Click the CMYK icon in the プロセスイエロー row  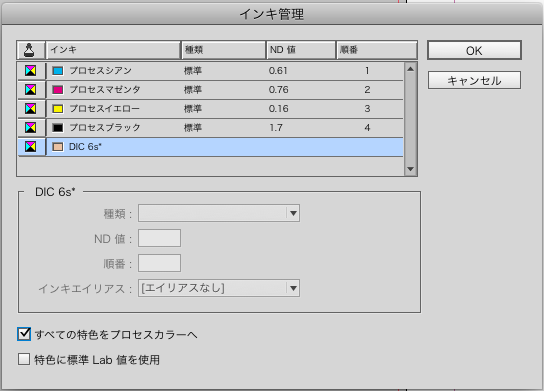click(x=31, y=109)
